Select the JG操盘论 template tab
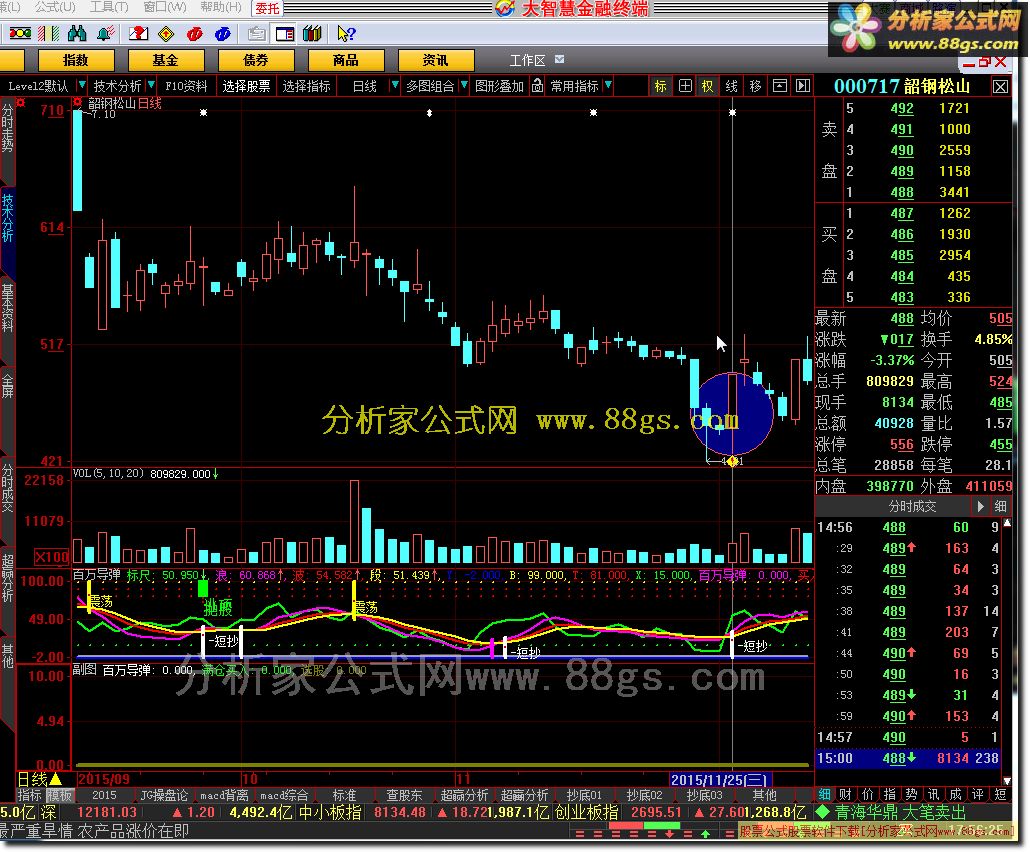The height and width of the screenshot is (852, 1030). click(164, 796)
